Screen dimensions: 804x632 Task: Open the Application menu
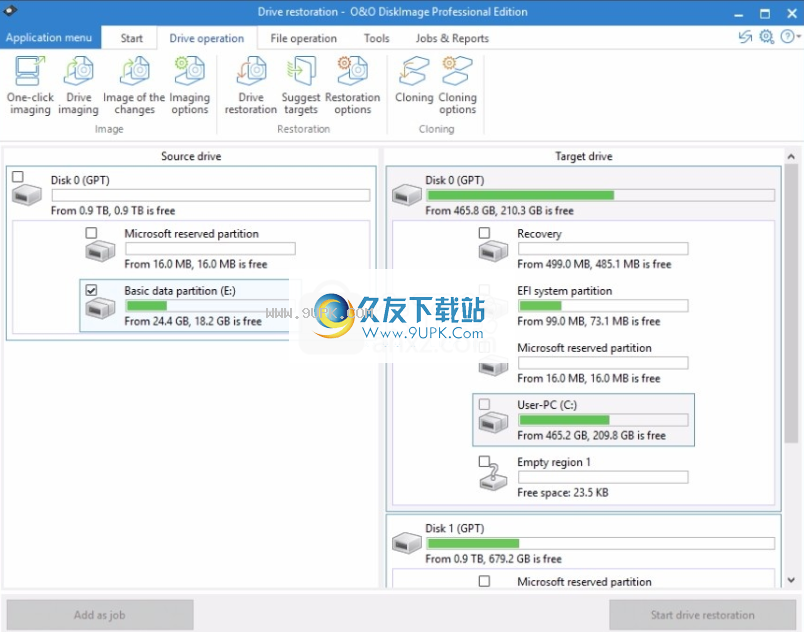(x=50, y=37)
